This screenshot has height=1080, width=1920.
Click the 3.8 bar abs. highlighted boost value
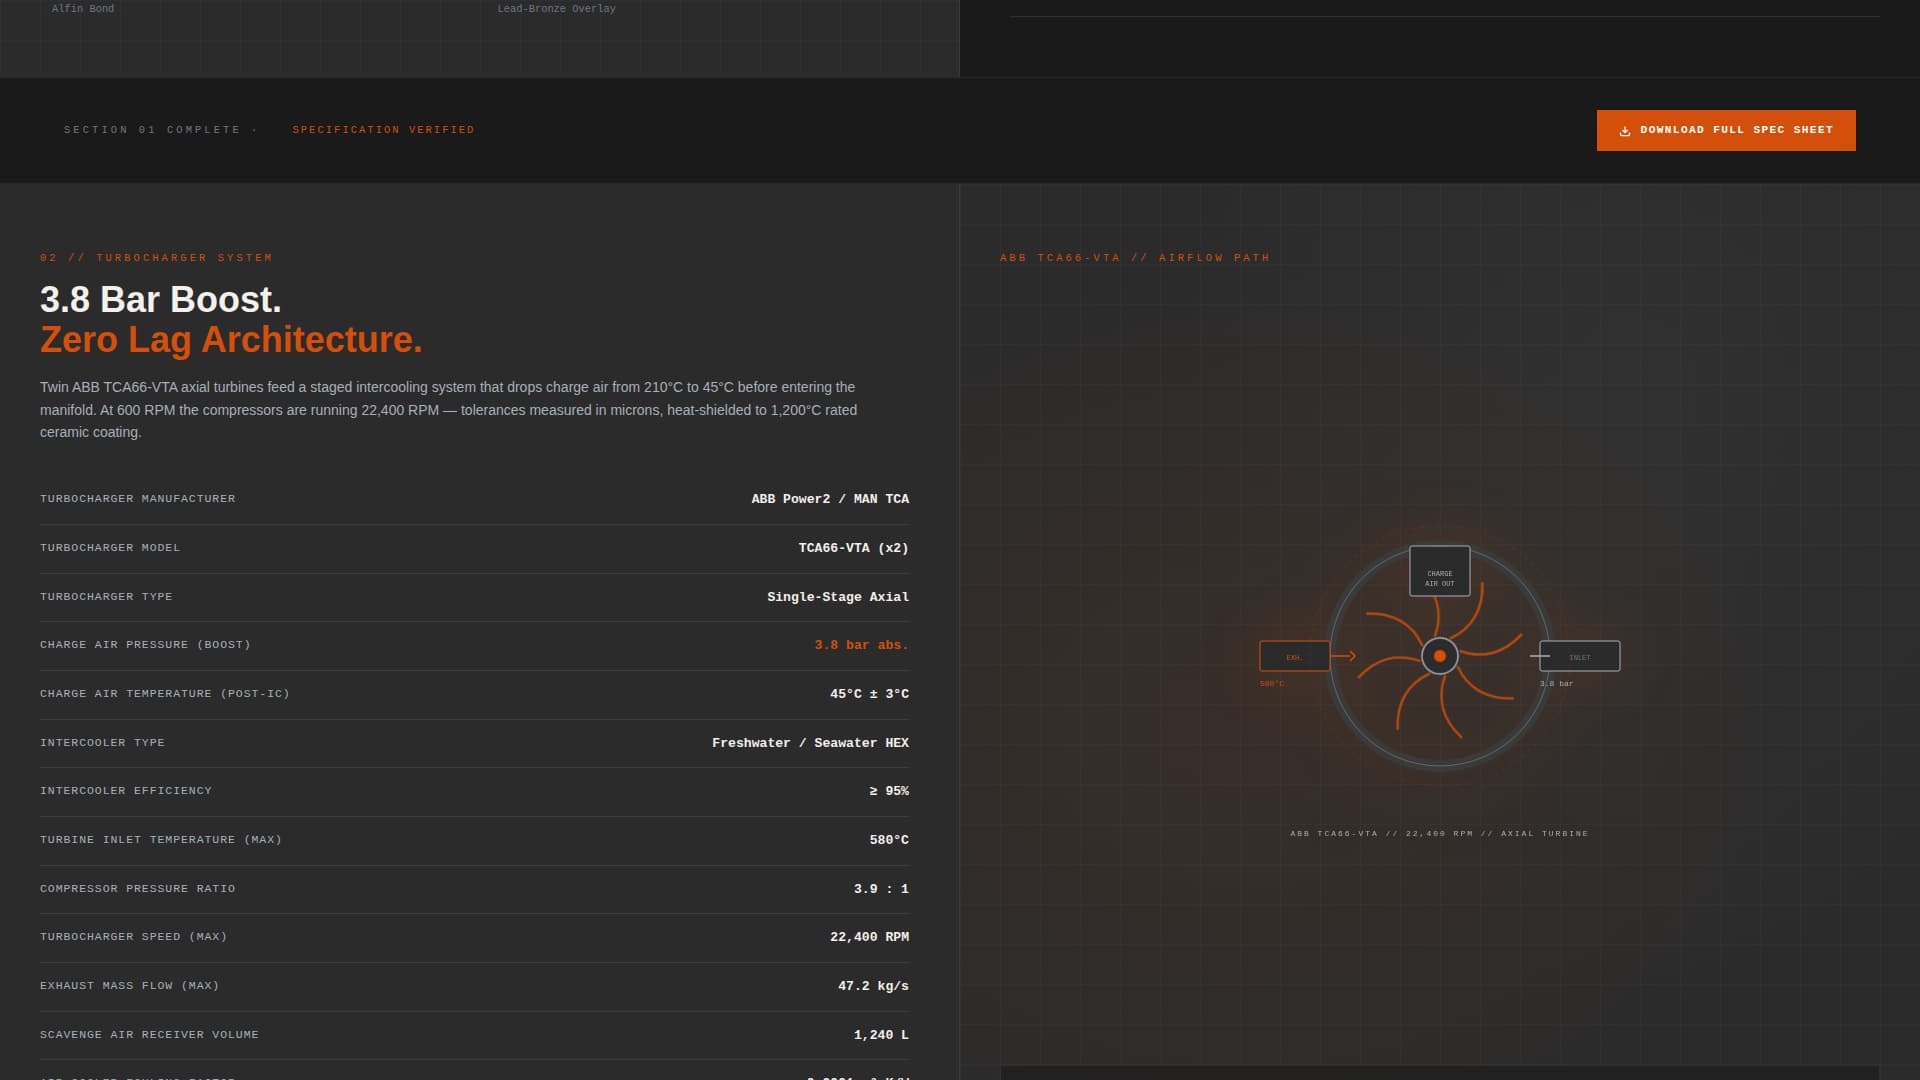860,645
